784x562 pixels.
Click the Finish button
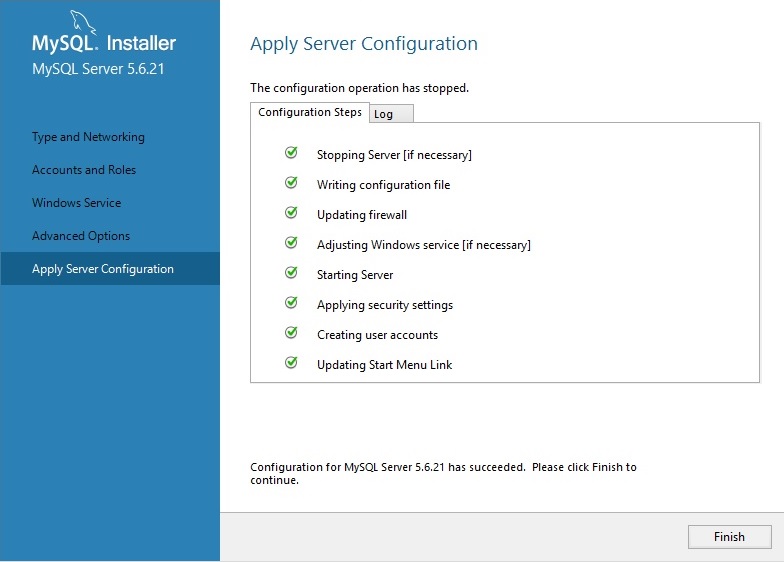[x=730, y=536]
